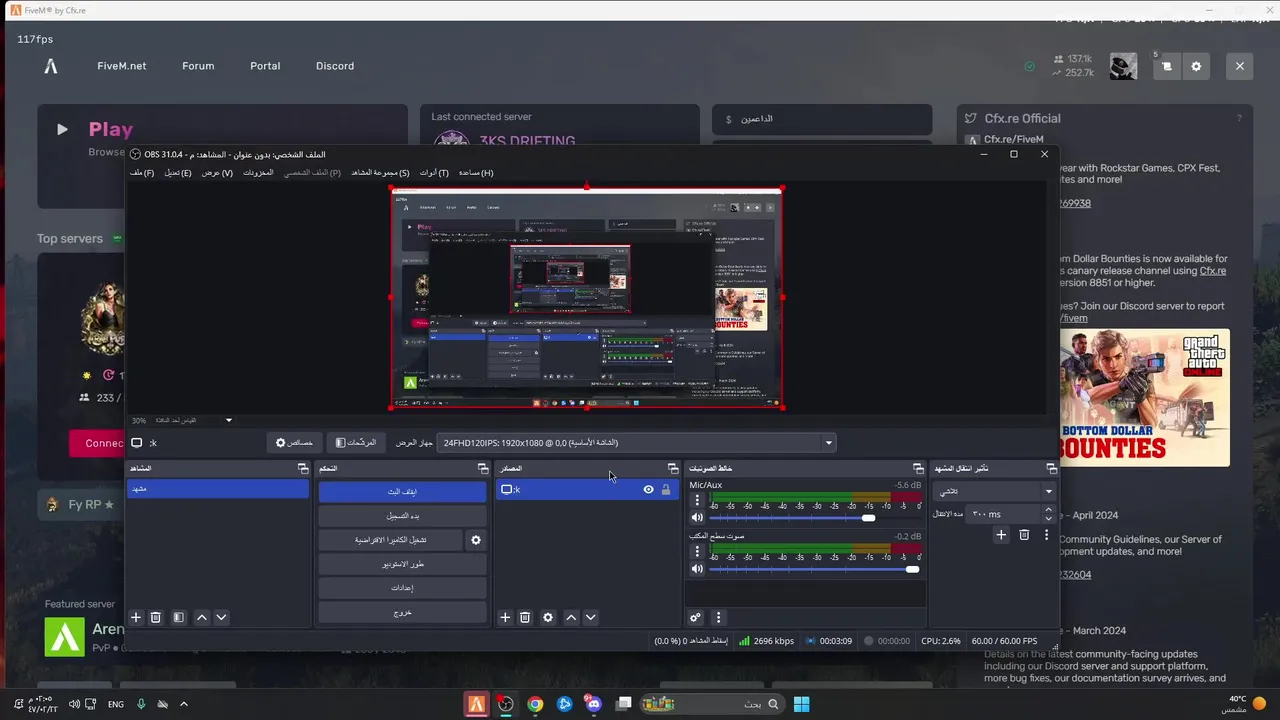Open the preview zoom percent dropdown arrow
1280x720 pixels.
click(x=229, y=421)
